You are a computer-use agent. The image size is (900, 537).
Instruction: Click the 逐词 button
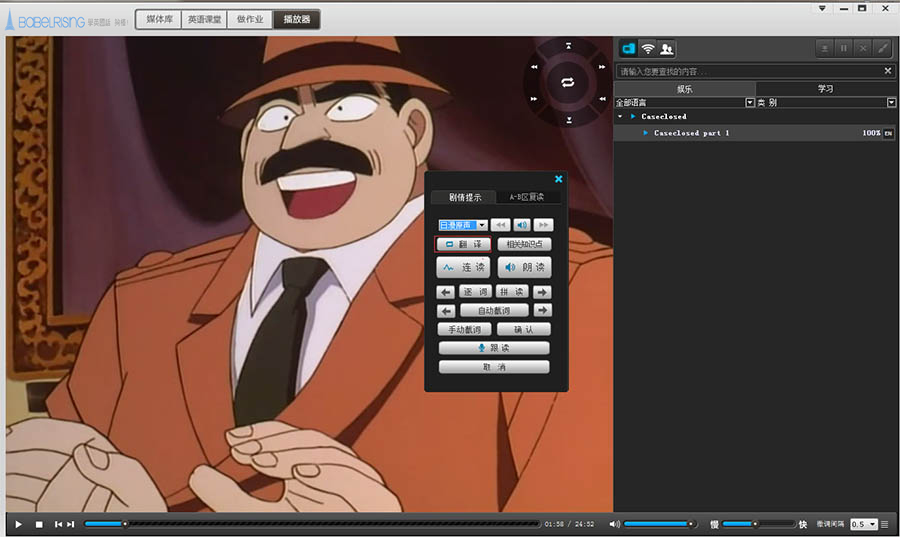point(475,292)
